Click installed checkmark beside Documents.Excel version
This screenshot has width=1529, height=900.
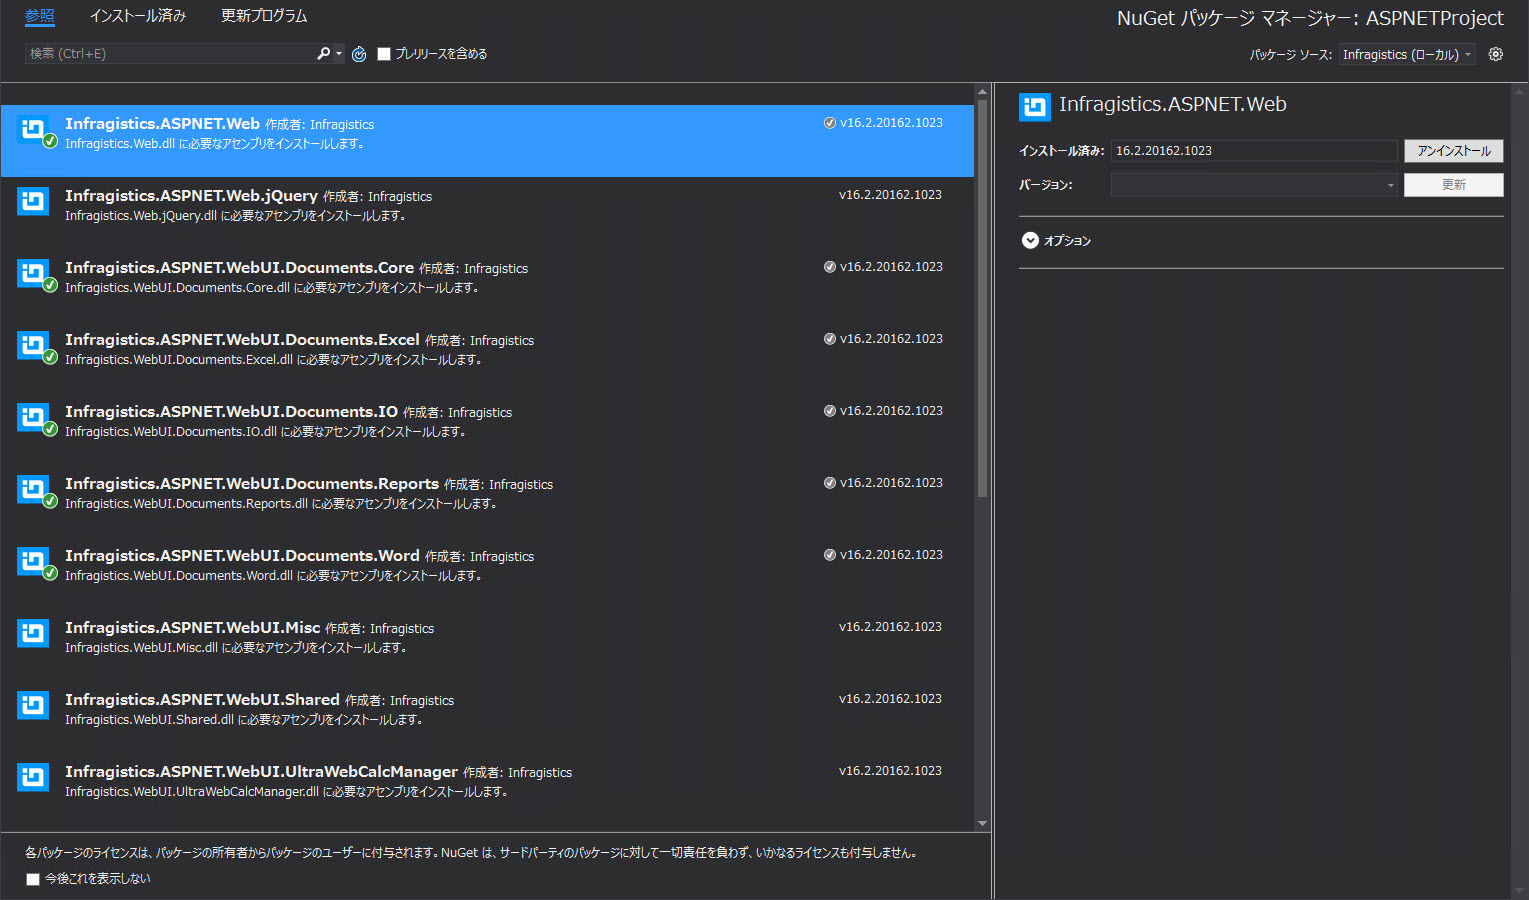pos(830,339)
